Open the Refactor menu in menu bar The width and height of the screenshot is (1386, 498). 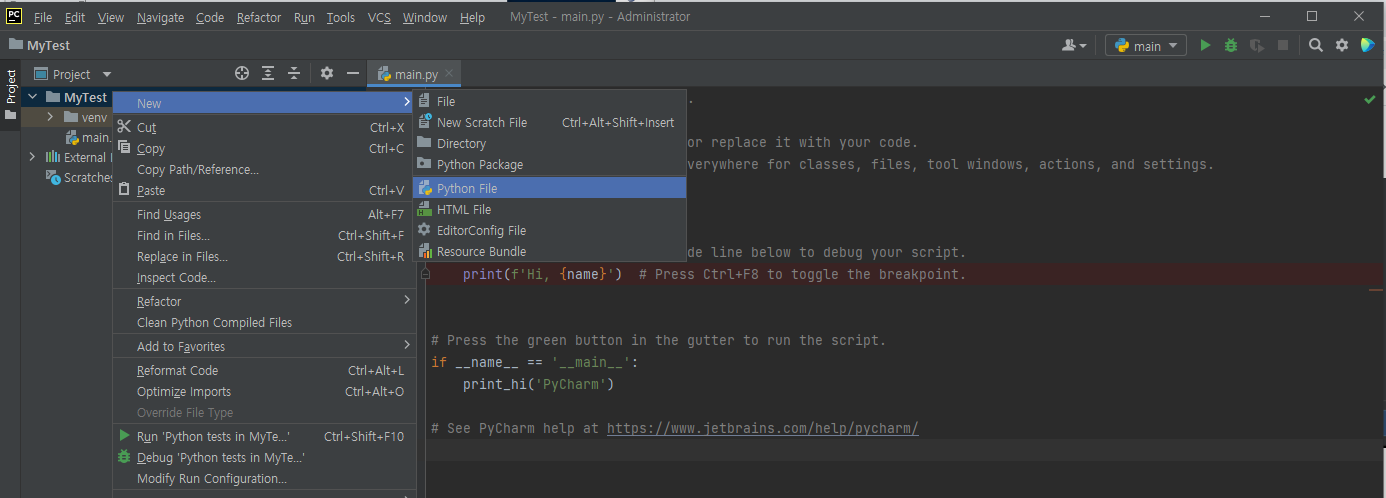point(259,17)
